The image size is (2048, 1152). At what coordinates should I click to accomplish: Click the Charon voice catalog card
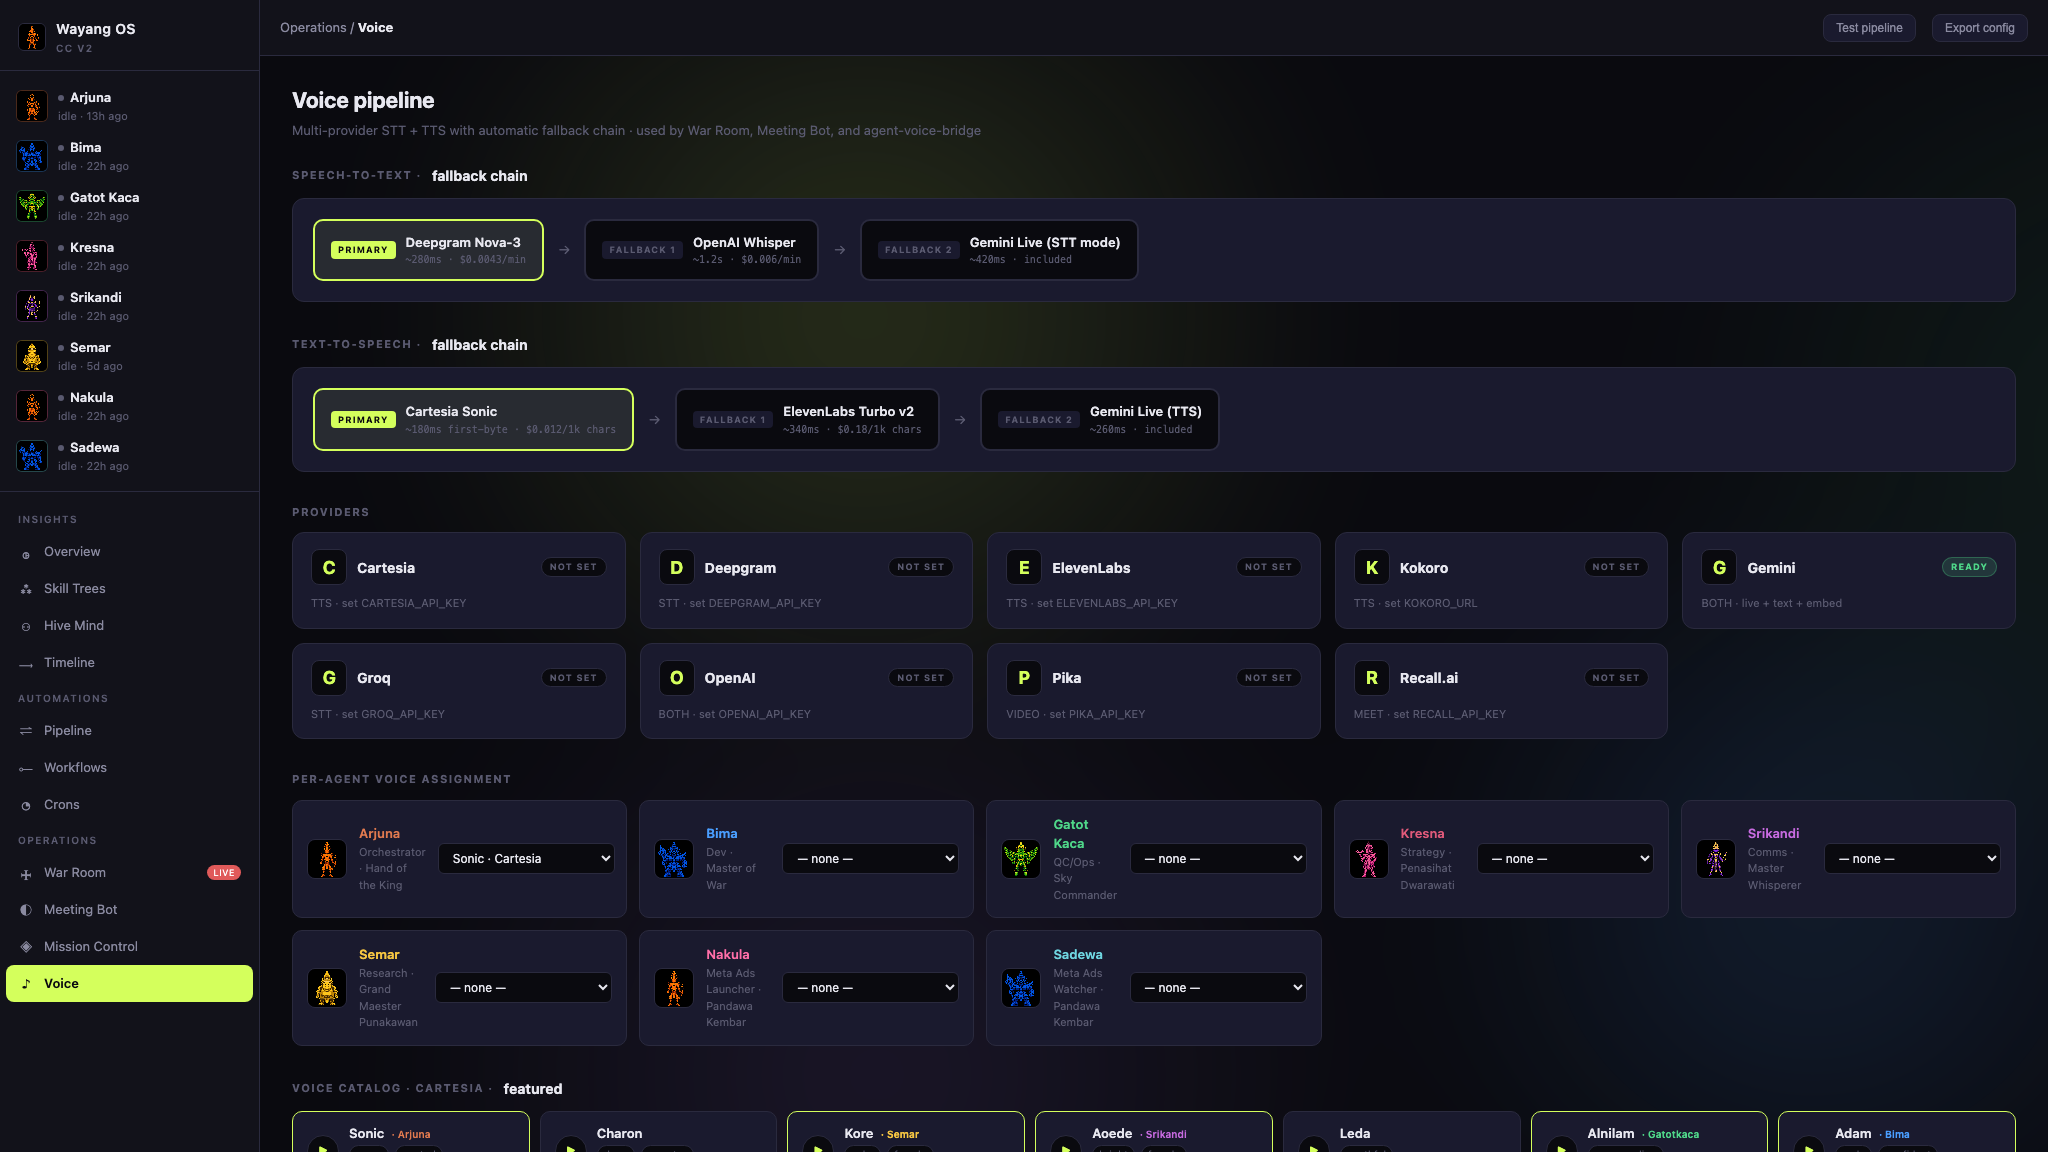(658, 1132)
